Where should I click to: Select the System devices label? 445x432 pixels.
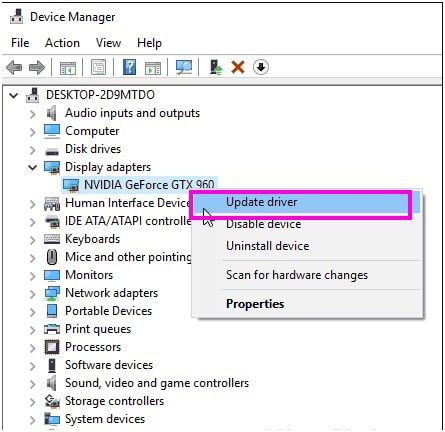[x=105, y=419]
